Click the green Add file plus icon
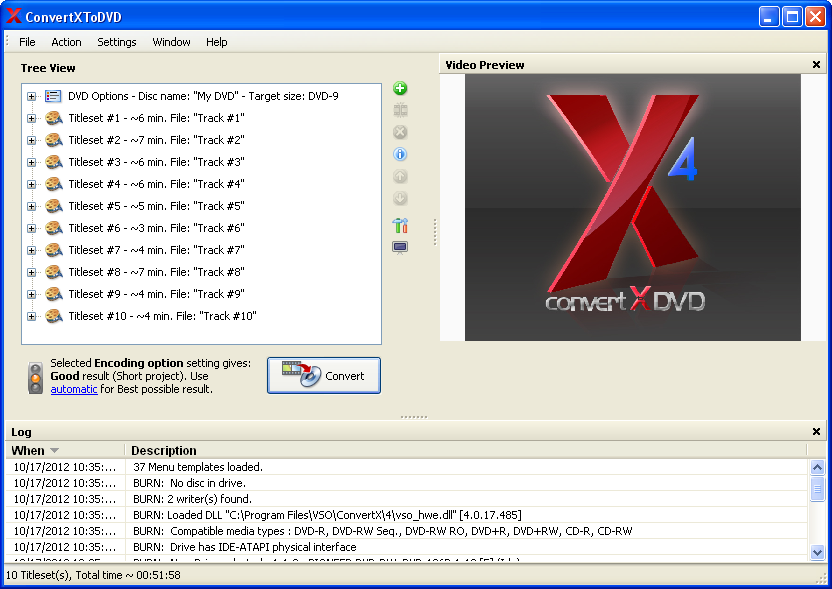 pyautogui.click(x=400, y=88)
